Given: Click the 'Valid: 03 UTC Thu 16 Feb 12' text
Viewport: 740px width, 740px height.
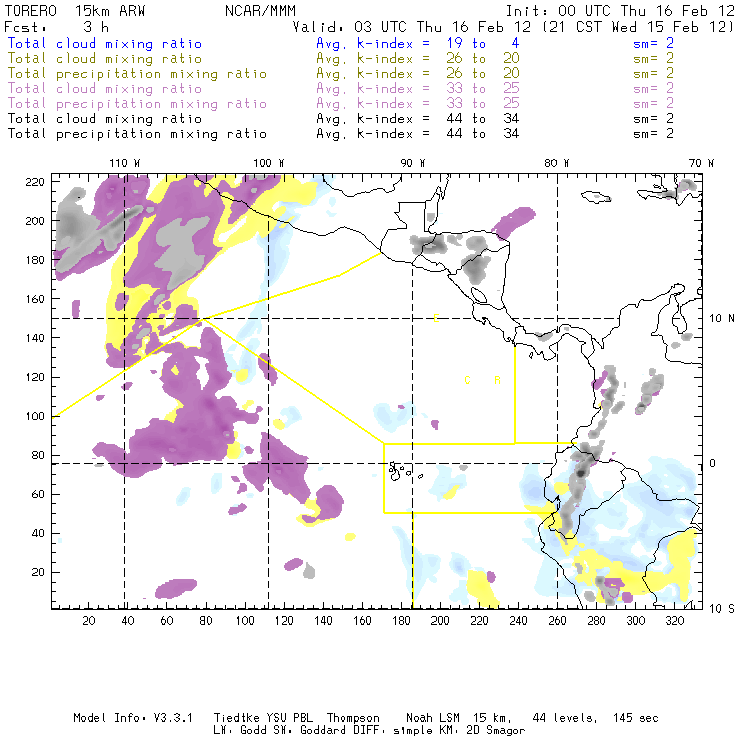Looking at the screenshot, I should pyautogui.click(x=412, y=27).
